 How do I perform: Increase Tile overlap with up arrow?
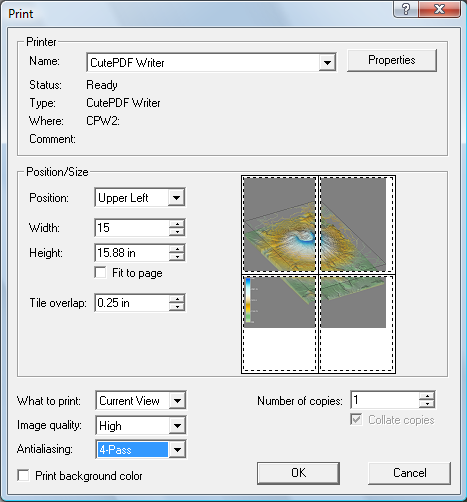pos(177,299)
